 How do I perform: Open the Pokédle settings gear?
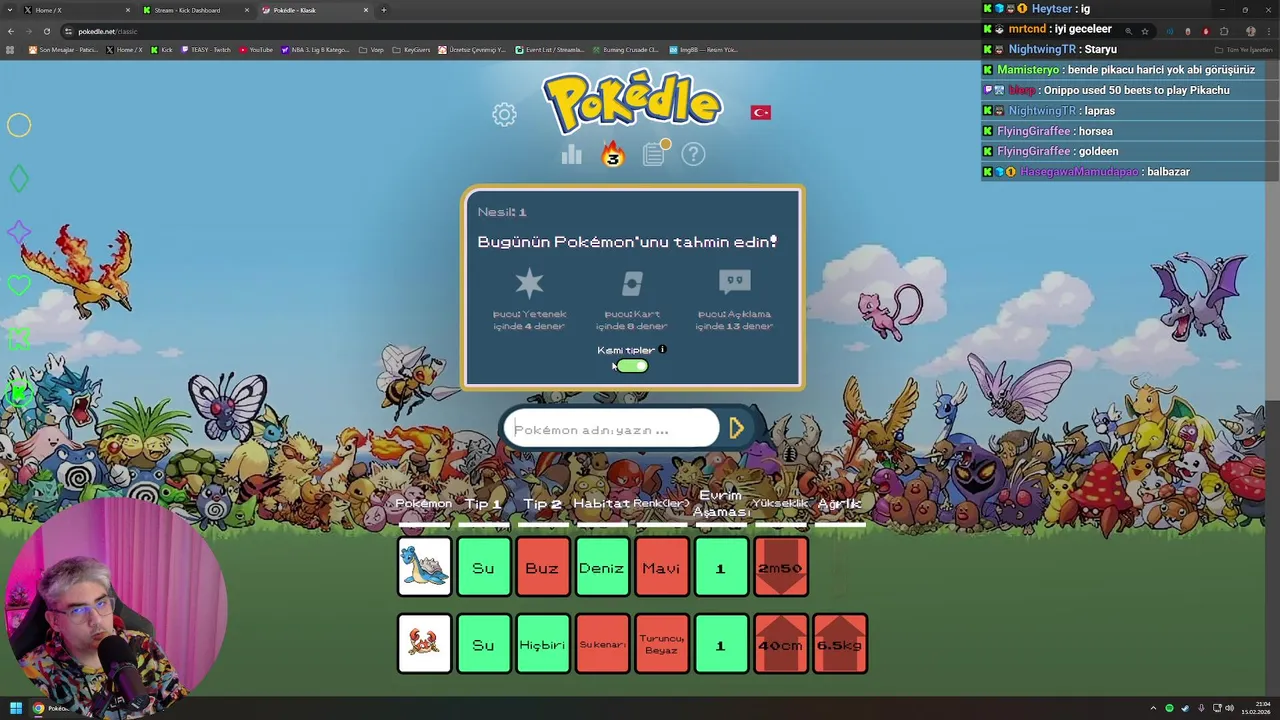tap(504, 114)
